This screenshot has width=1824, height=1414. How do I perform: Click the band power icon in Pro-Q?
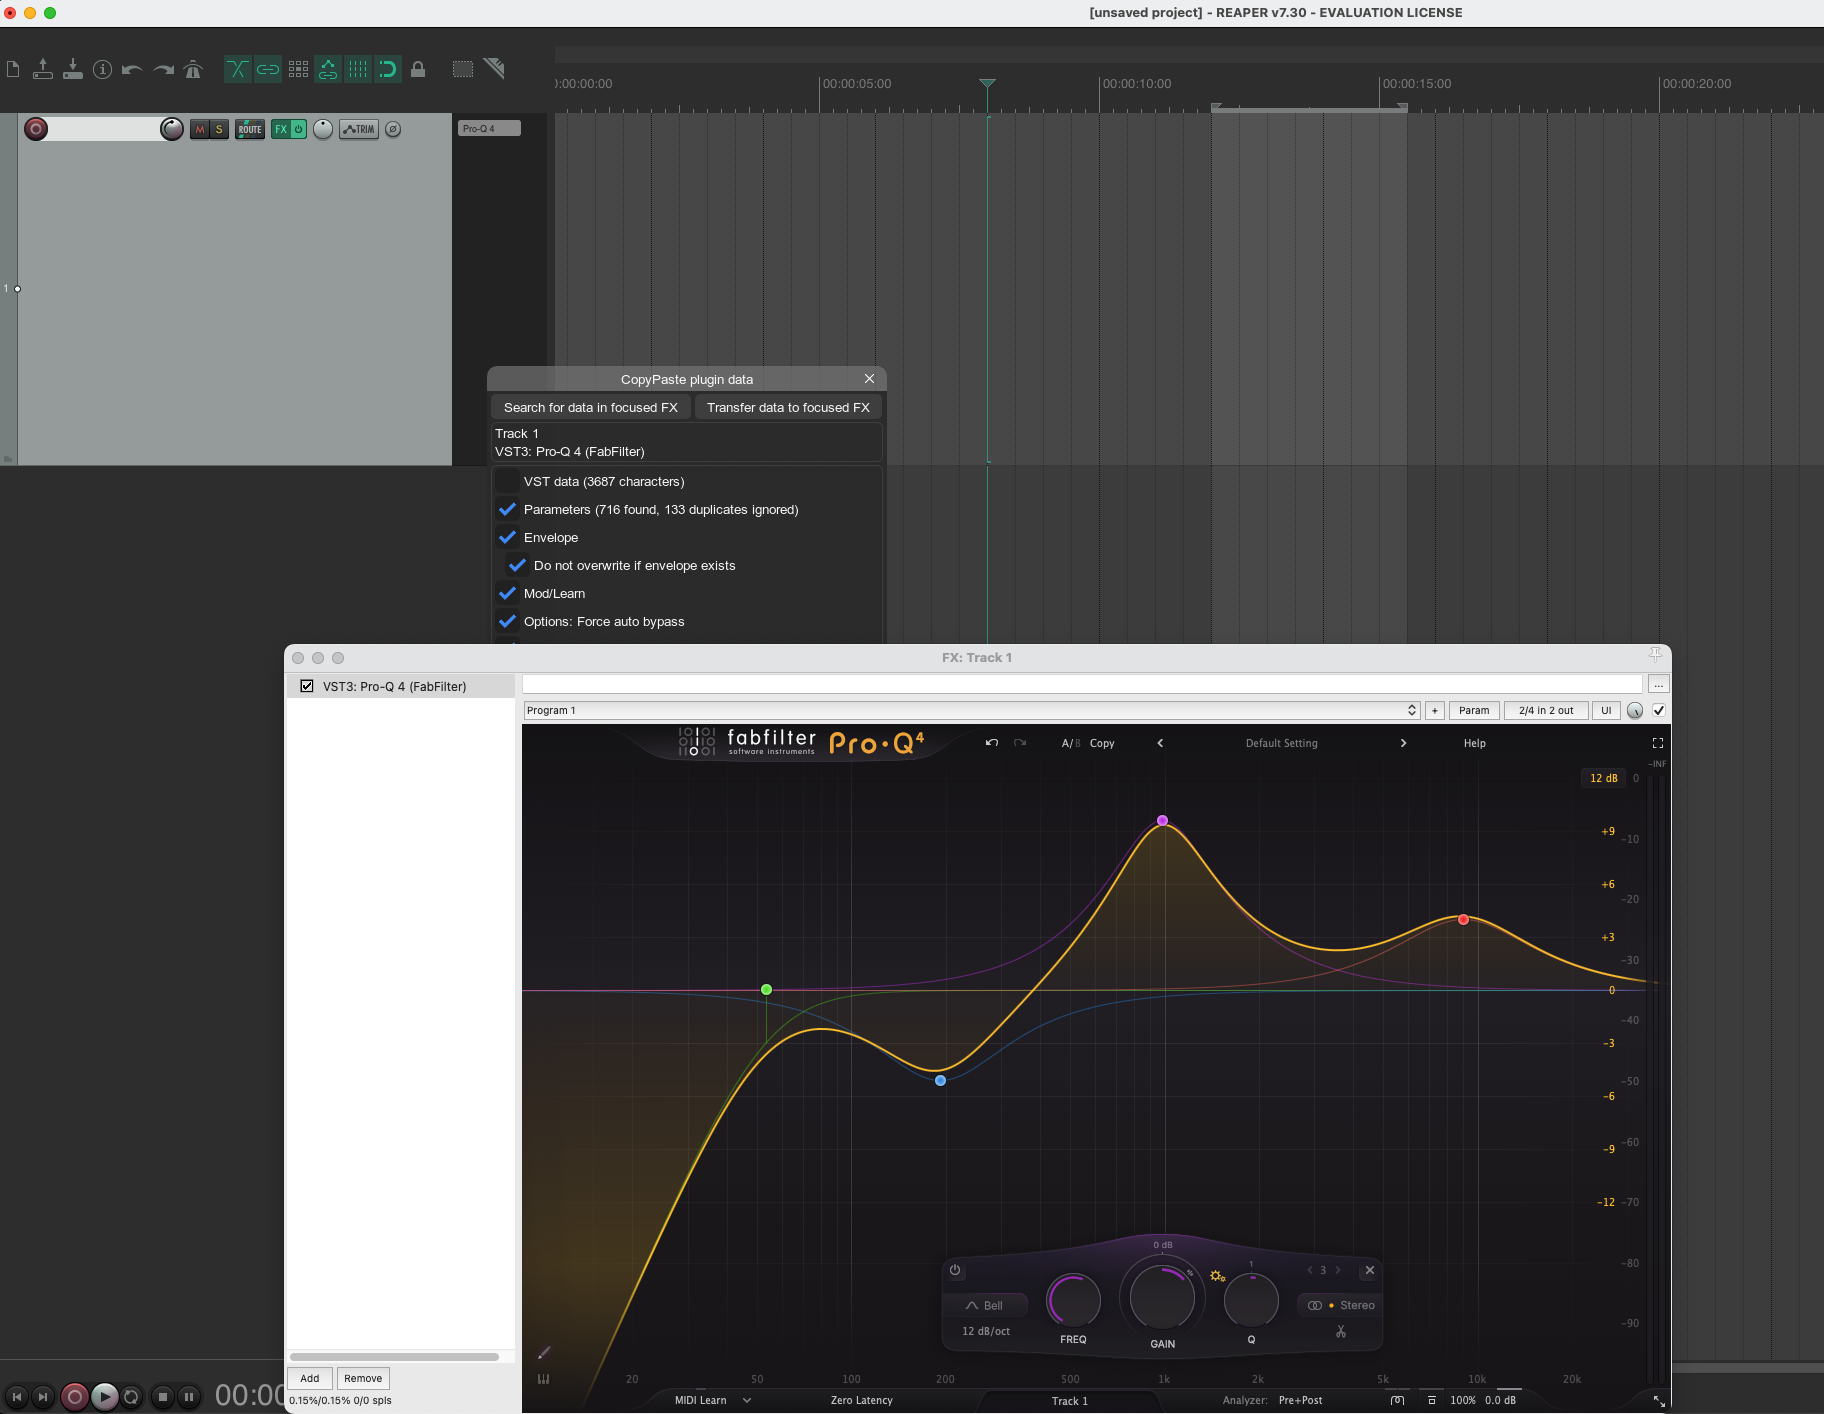pos(955,1270)
